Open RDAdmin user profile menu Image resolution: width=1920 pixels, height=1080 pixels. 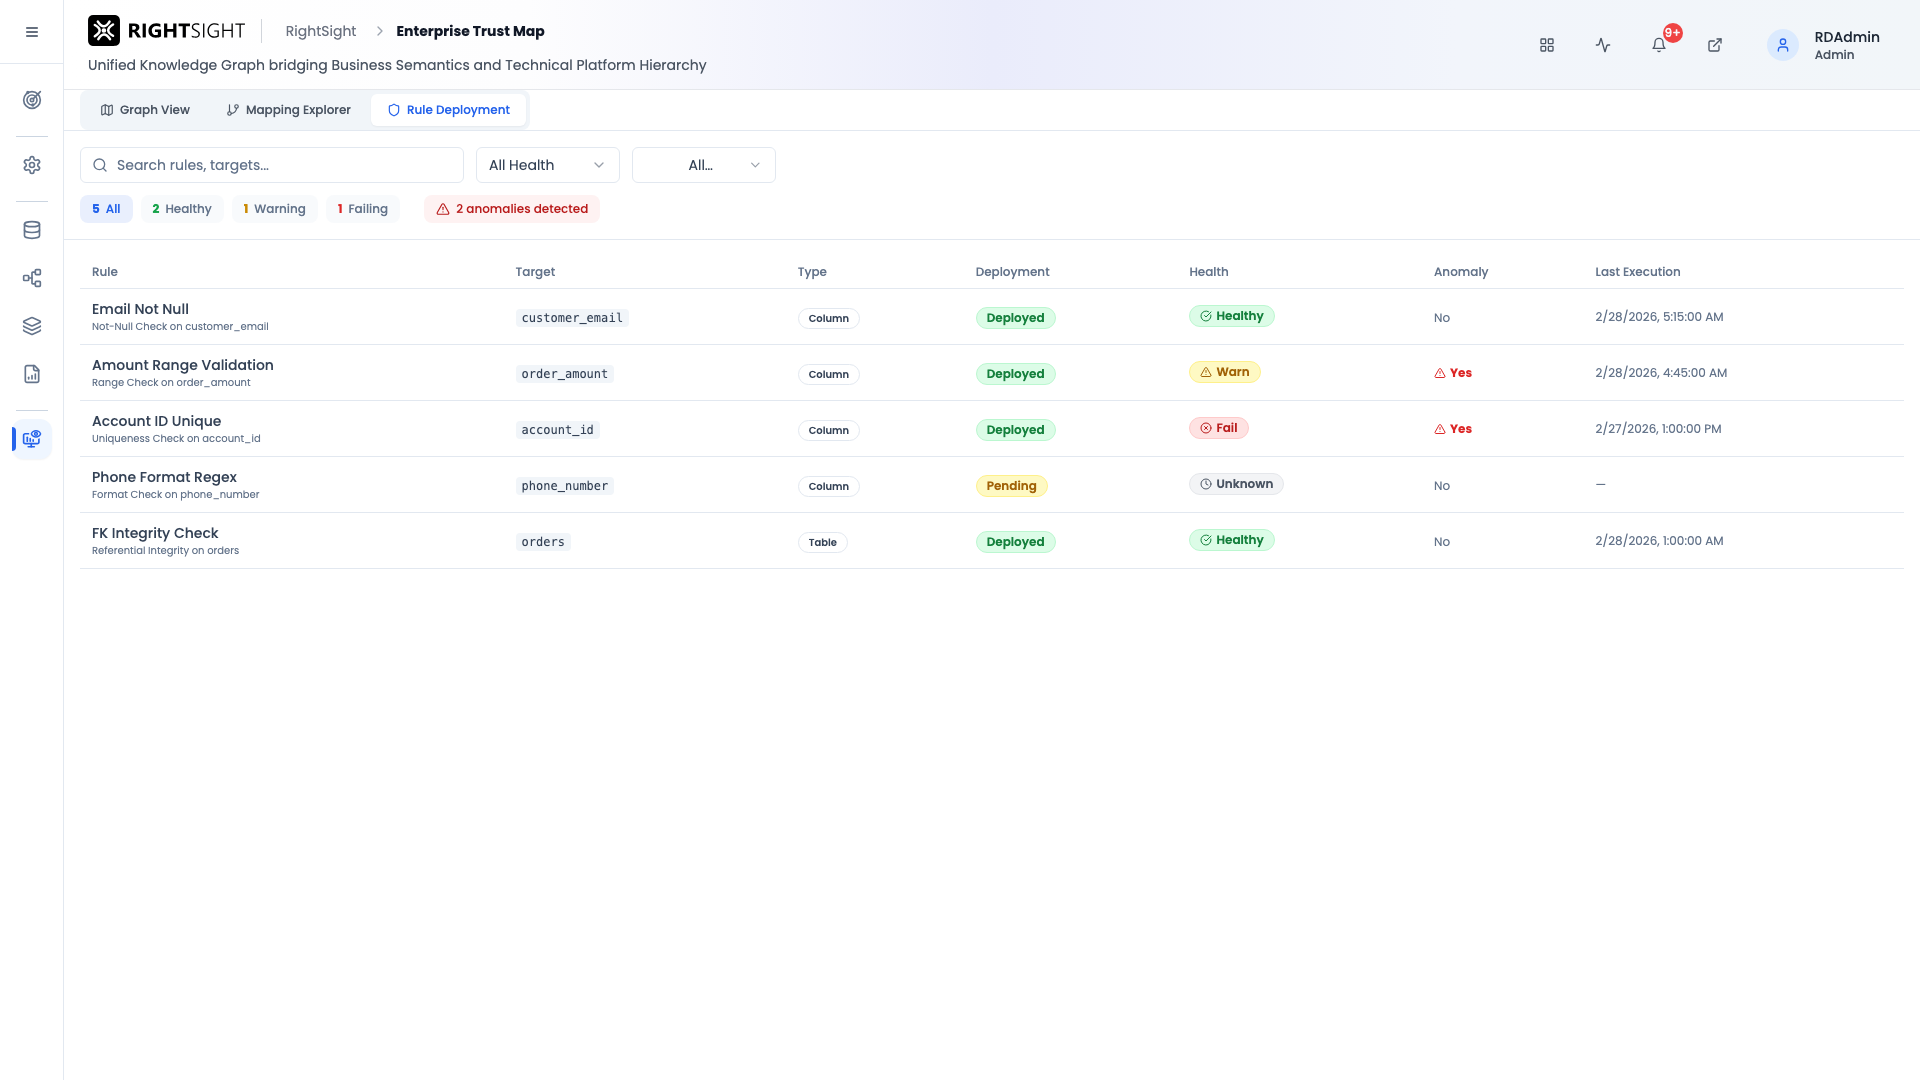coord(1824,45)
